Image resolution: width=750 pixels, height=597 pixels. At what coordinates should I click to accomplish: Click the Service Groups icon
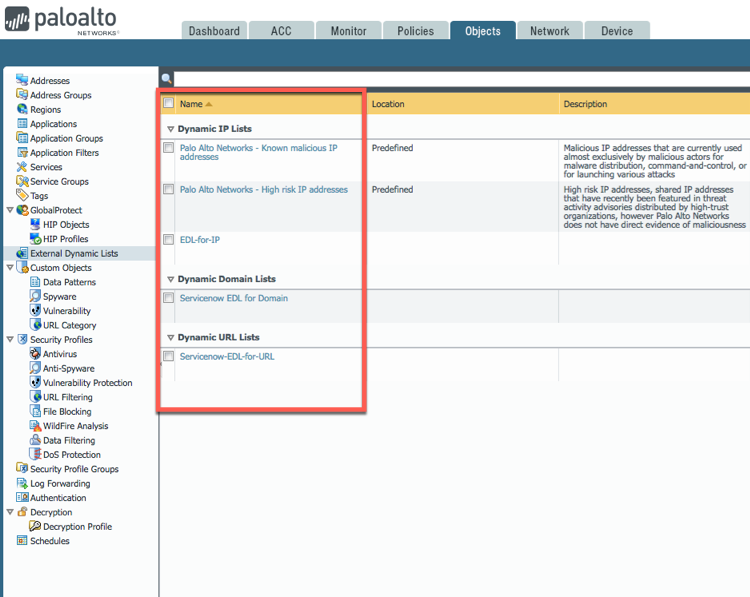(x=22, y=181)
